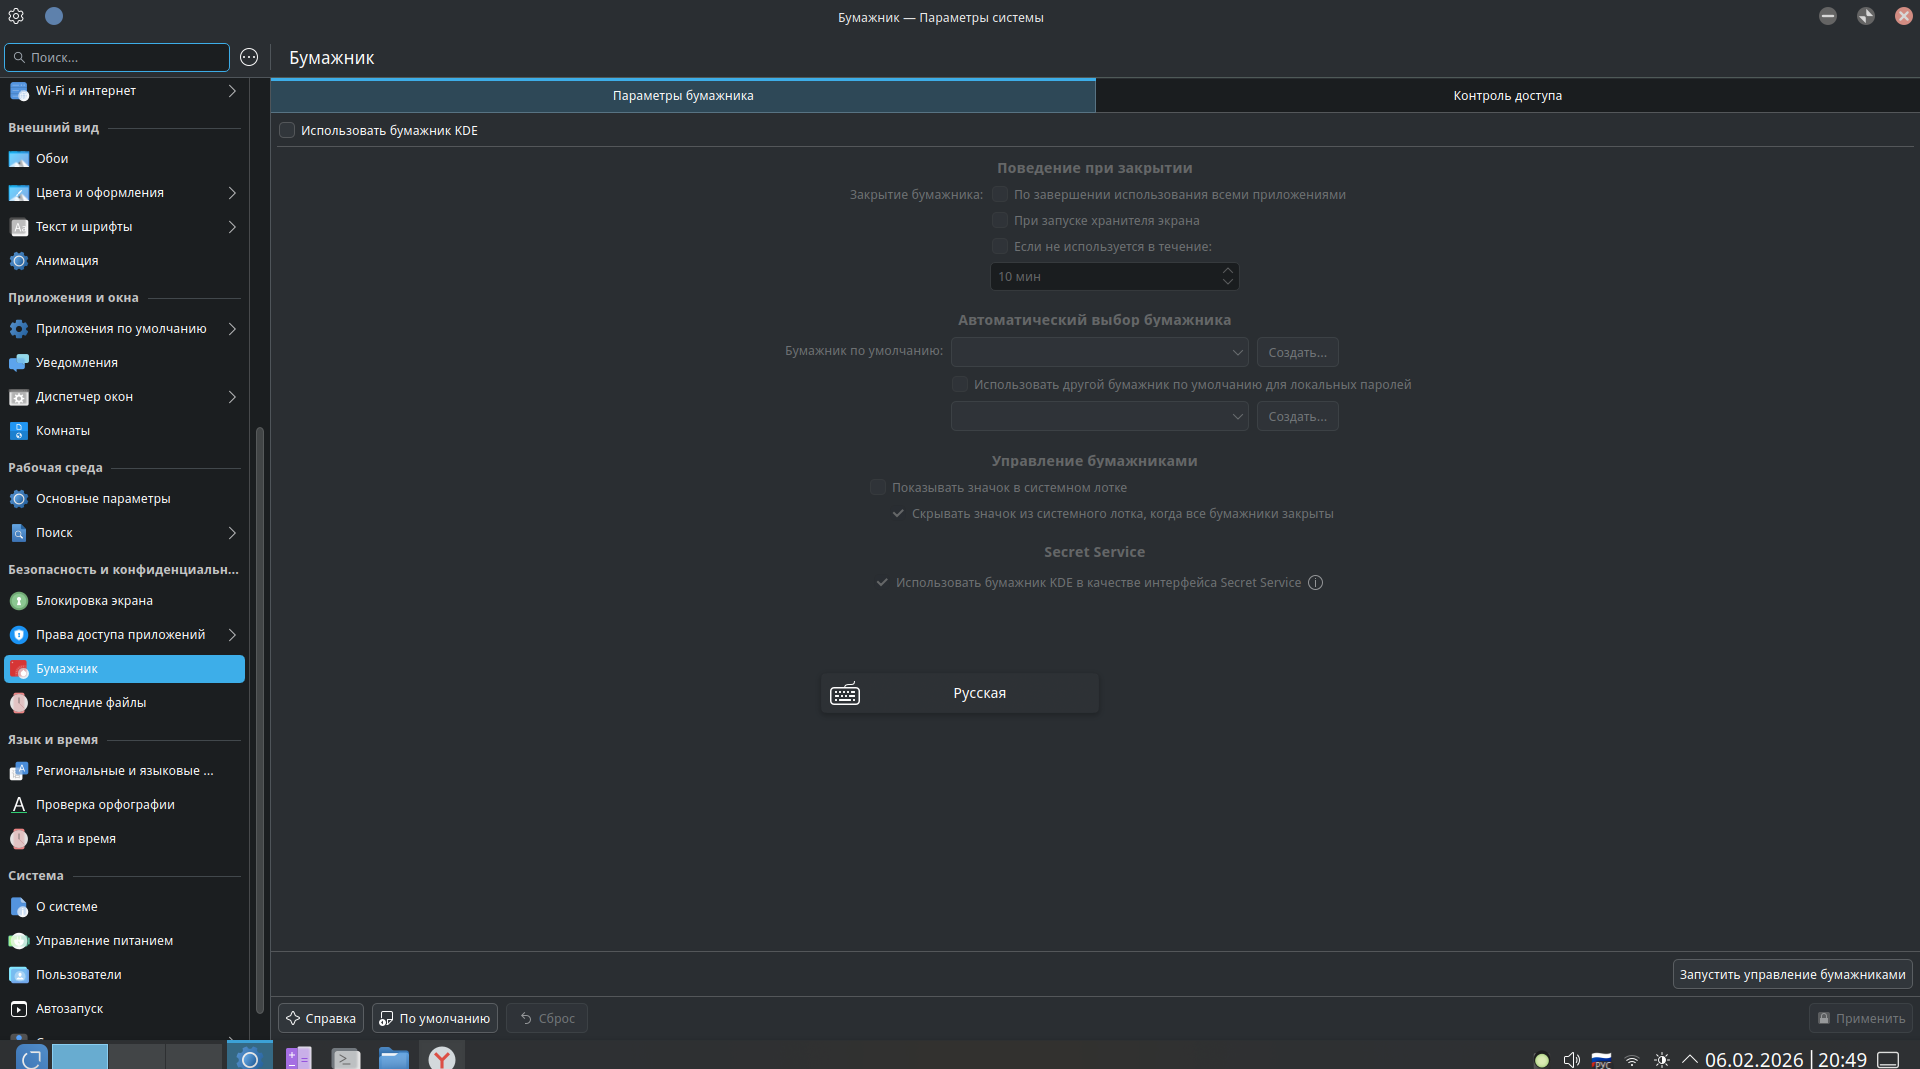Click the sidebar vertical scrollbar
This screenshot has height=1069, width=1920.
tap(260, 720)
